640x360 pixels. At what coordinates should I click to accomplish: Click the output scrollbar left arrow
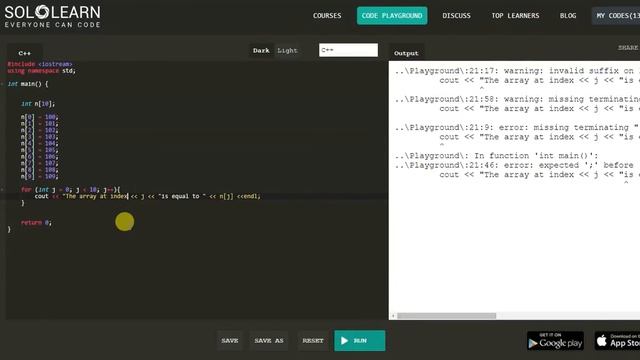pyautogui.click(x=393, y=316)
